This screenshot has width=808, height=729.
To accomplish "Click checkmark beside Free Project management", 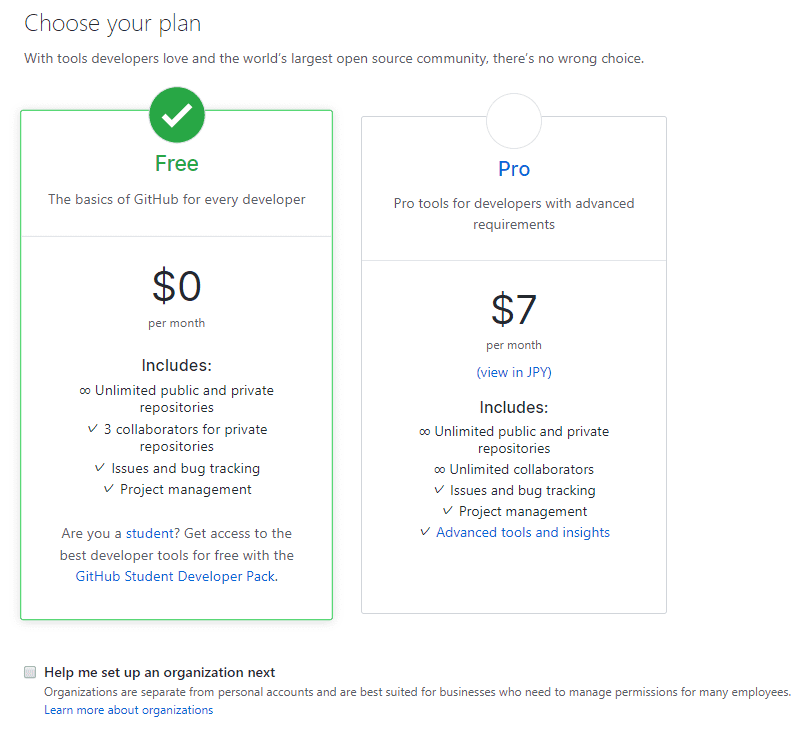I will 109,488.
